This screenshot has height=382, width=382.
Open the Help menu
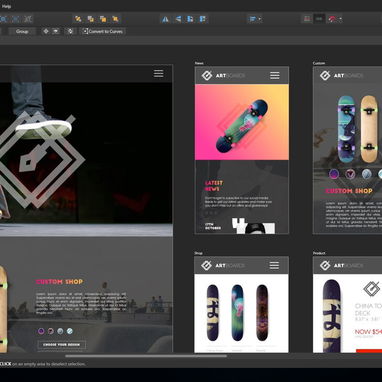[6, 6]
